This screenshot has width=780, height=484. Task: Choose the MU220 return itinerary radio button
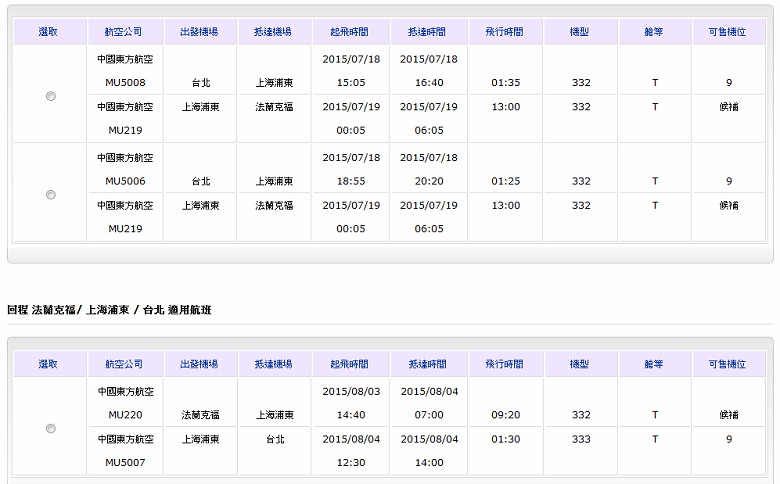51,428
